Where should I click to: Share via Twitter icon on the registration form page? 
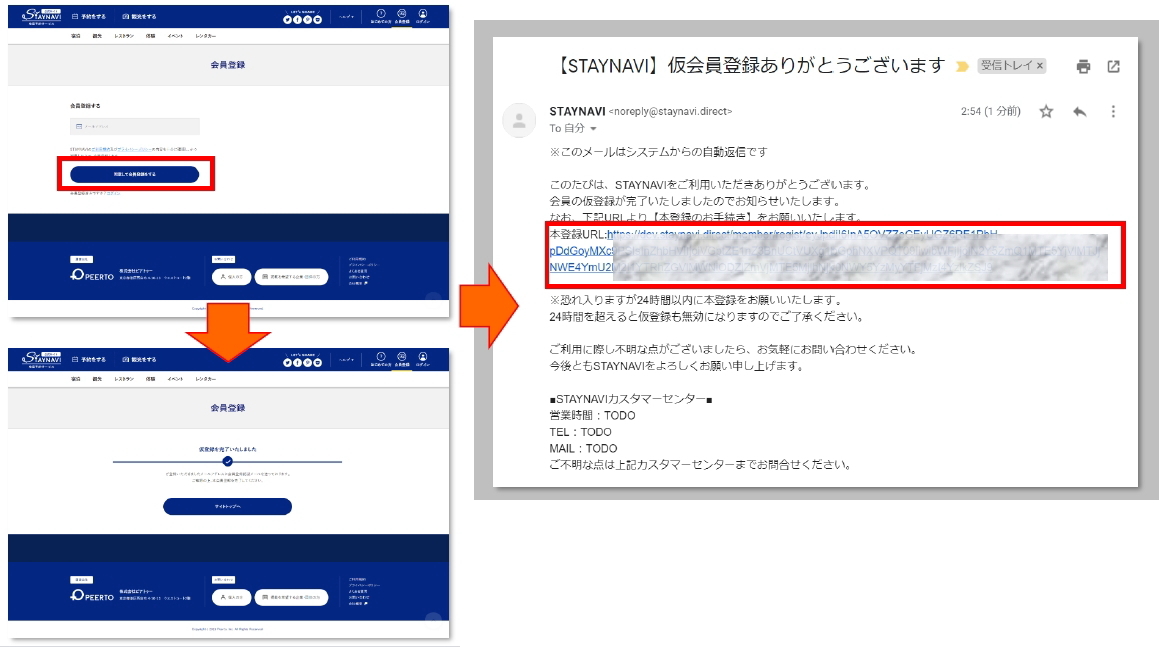point(287,19)
